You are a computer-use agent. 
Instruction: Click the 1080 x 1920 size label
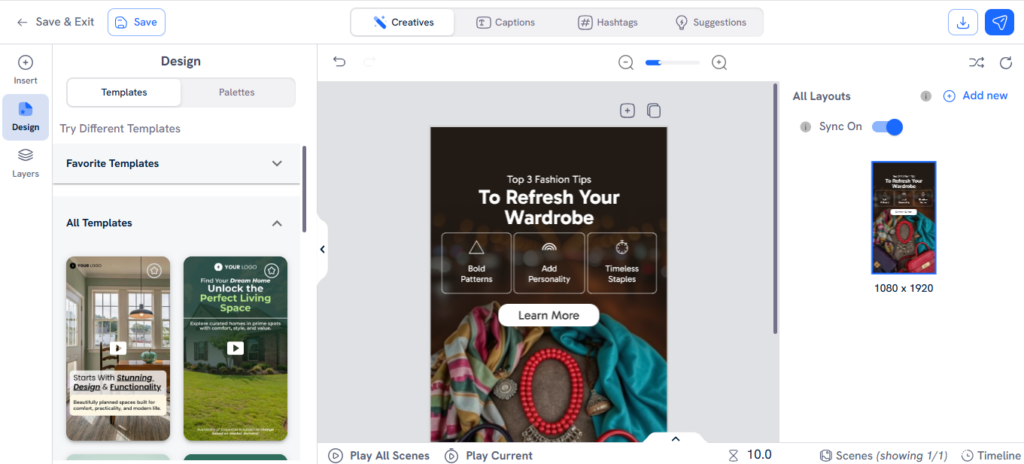(904, 288)
